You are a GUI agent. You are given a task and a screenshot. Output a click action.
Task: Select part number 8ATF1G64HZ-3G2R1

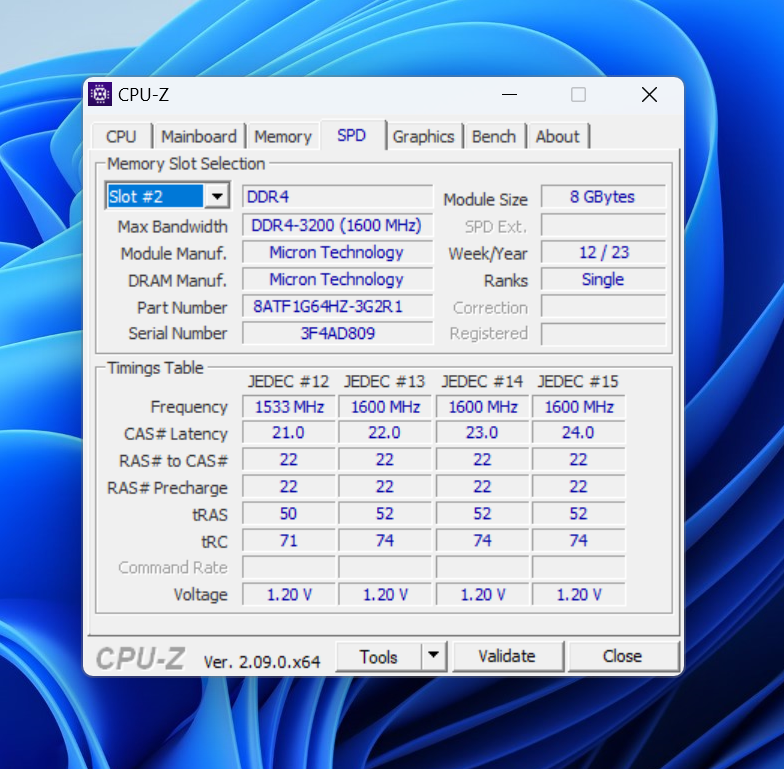click(338, 306)
